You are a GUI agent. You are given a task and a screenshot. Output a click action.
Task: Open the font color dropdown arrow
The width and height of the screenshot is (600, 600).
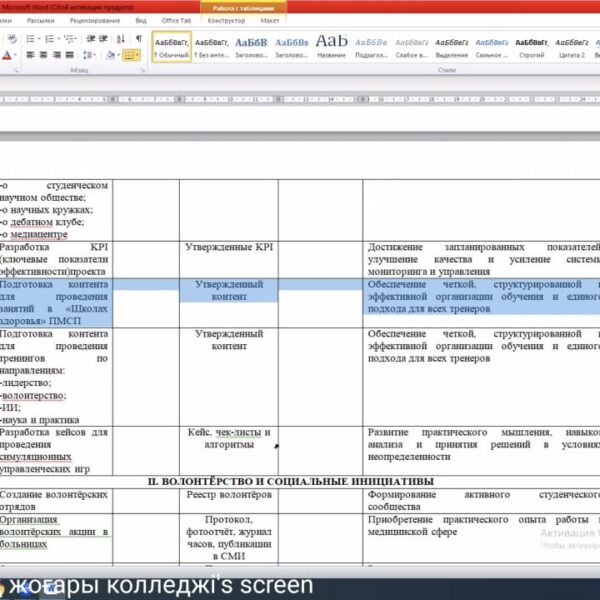pyautogui.click(x=15, y=55)
